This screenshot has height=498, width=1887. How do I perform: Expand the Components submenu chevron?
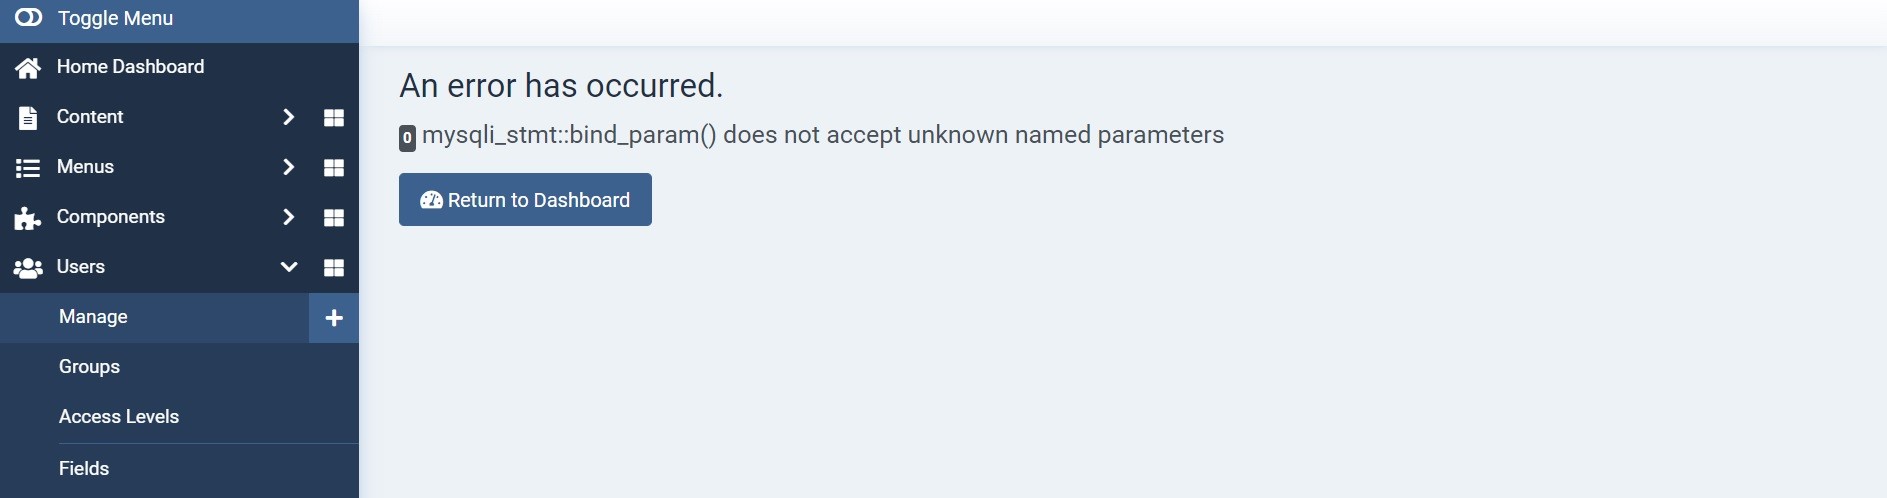(x=288, y=217)
